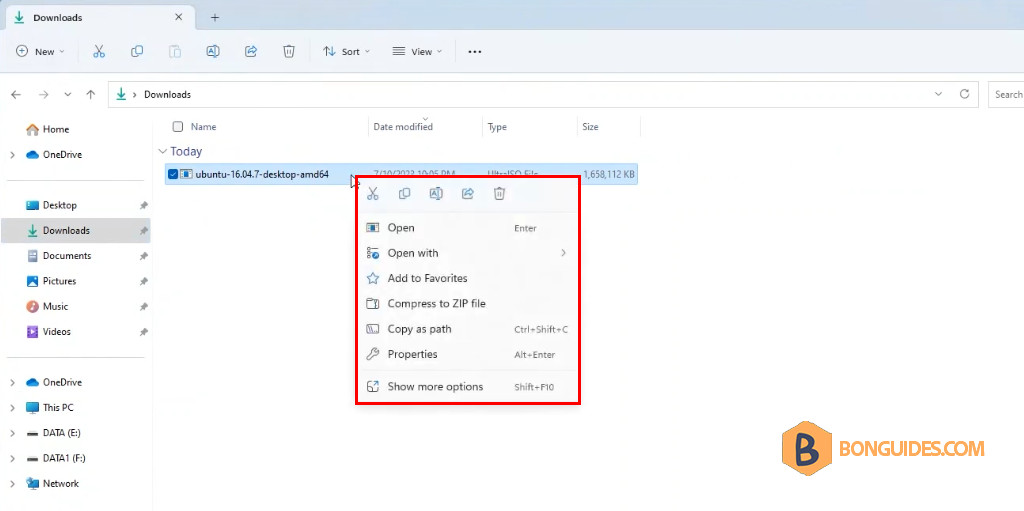Viewport: 1024px width, 511px height.
Task: Click the 1,658,112 KB size cell
Action: 609,174
